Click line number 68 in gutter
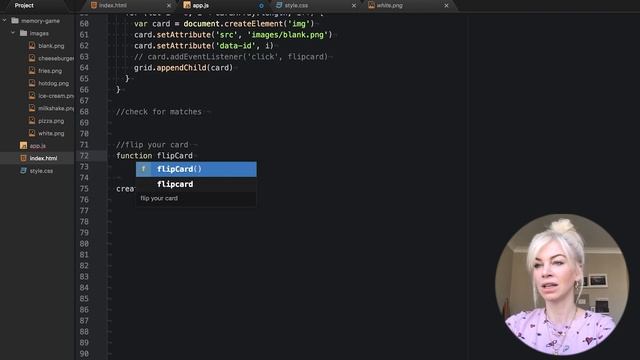Image resolution: width=640 pixels, height=360 pixels. tap(84, 111)
